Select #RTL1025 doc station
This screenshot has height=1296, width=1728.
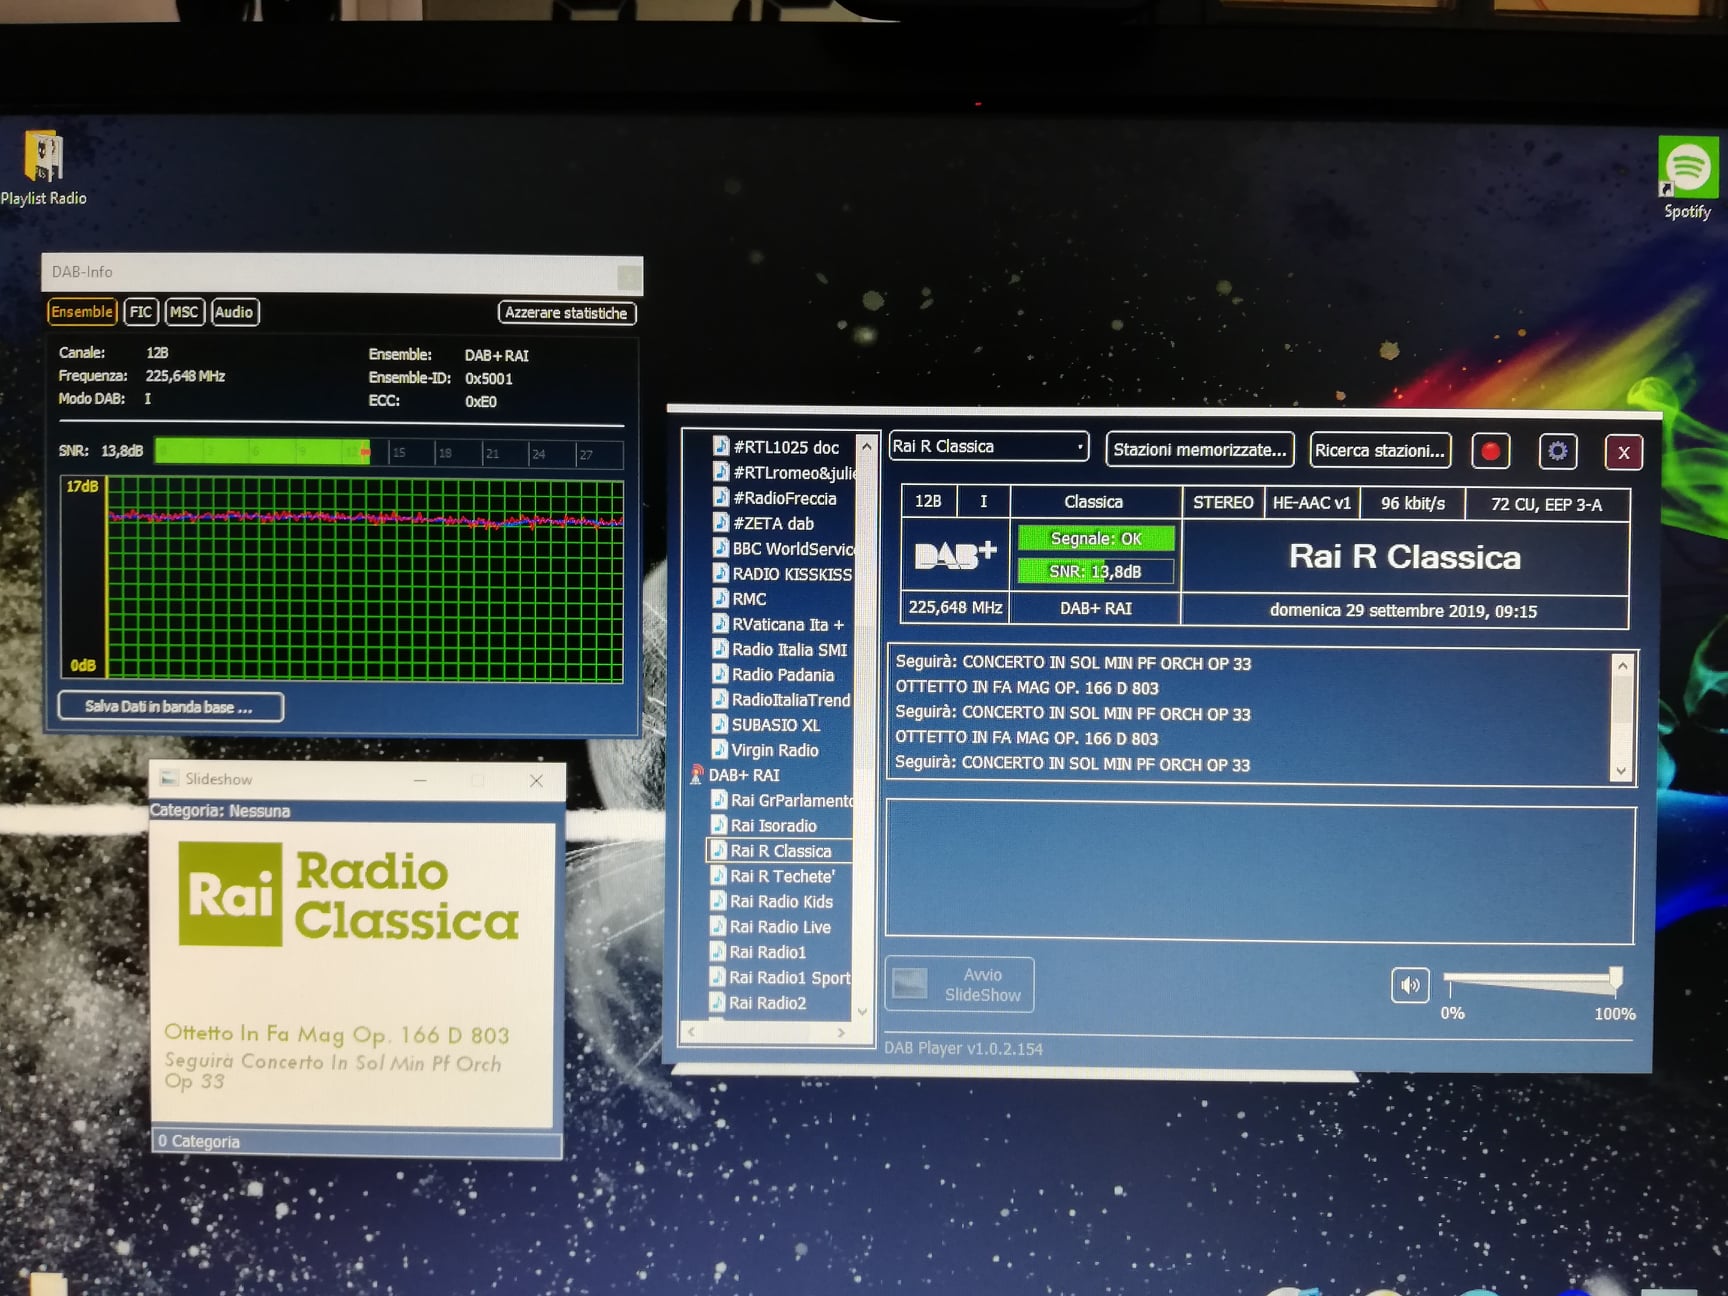[785, 447]
